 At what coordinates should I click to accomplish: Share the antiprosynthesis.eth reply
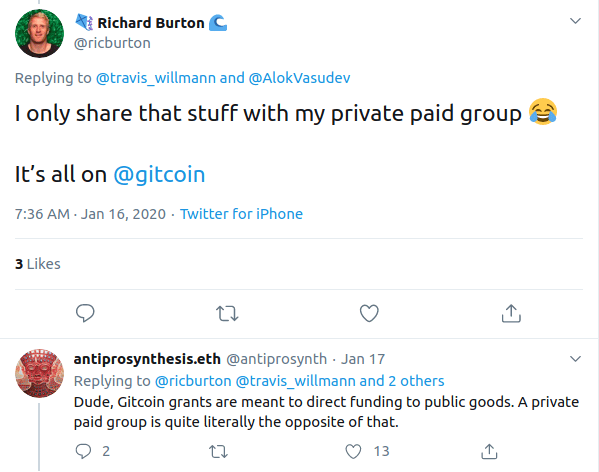(489, 451)
